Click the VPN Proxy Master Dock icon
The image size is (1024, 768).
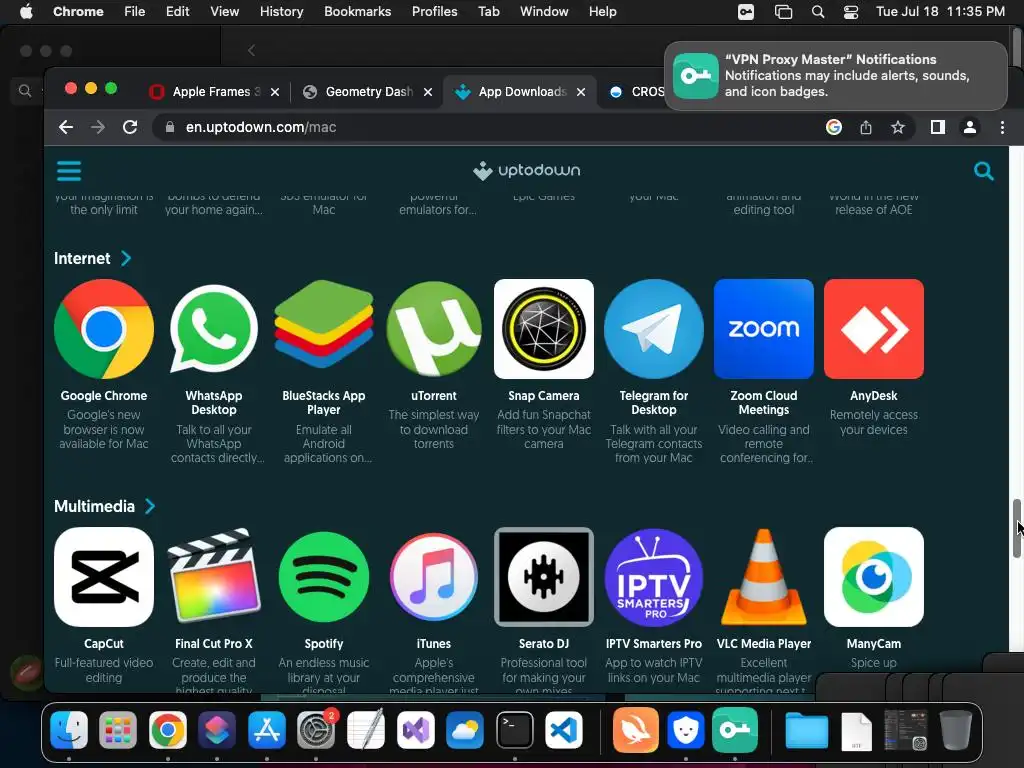click(735, 729)
